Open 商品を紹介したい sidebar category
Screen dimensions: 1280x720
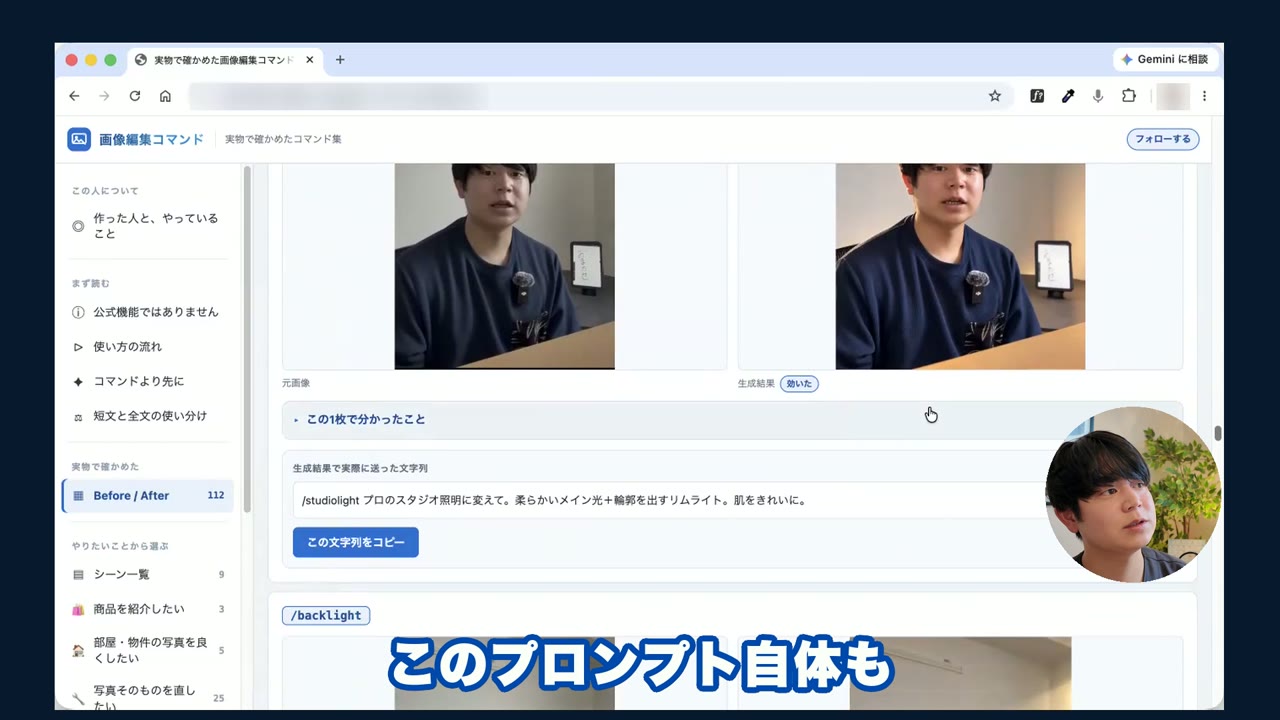pyautogui.click(x=146, y=609)
